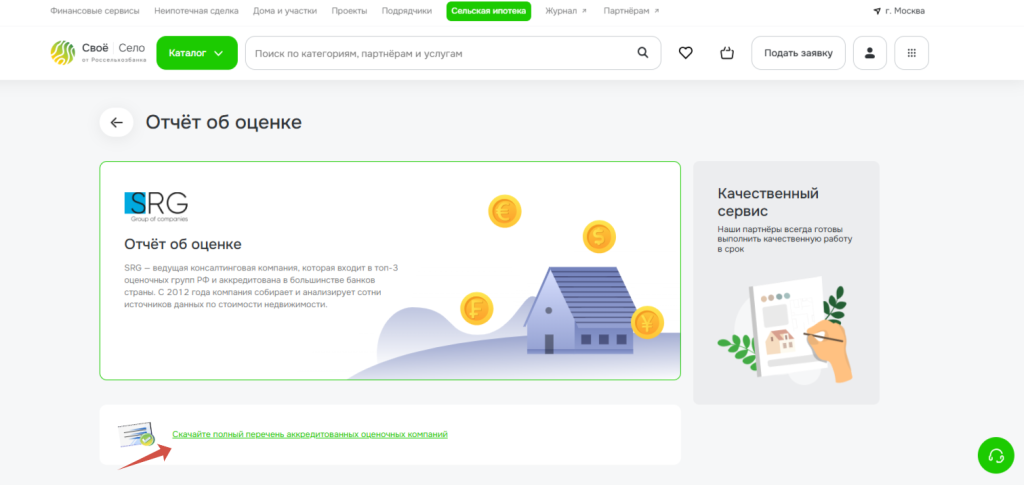Open the user profile icon
This screenshot has height=485, width=1024.
869,53
